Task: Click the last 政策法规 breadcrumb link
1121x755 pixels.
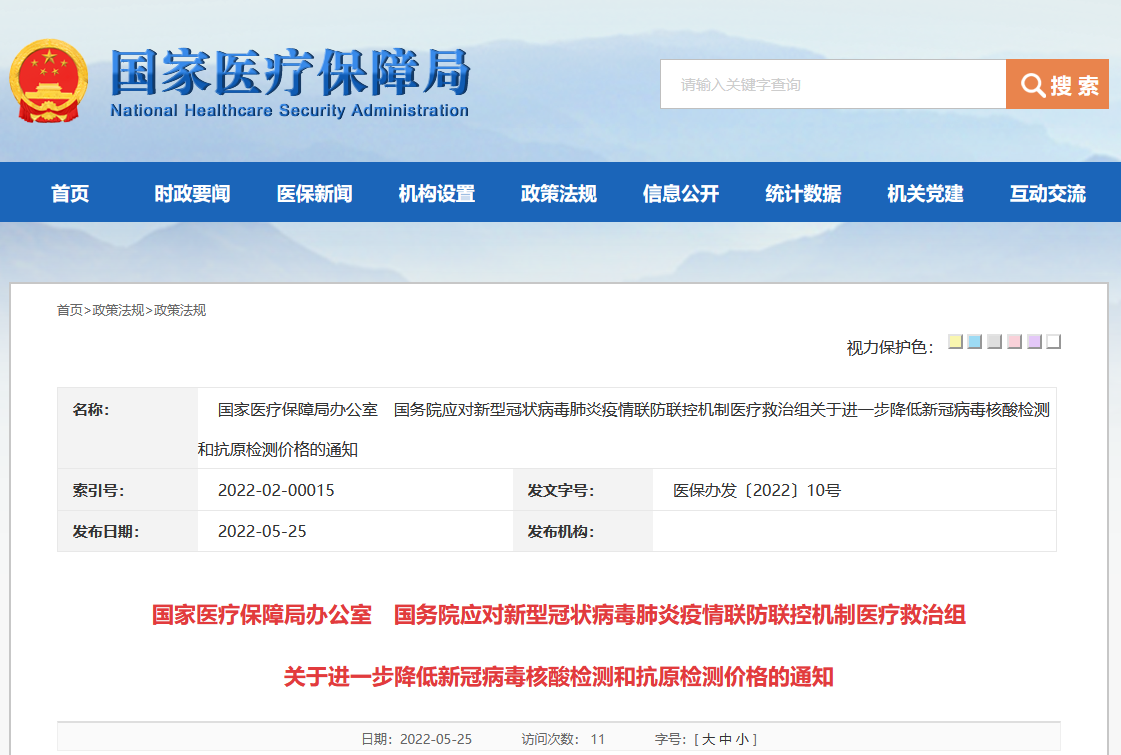Action: tap(180, 310)
